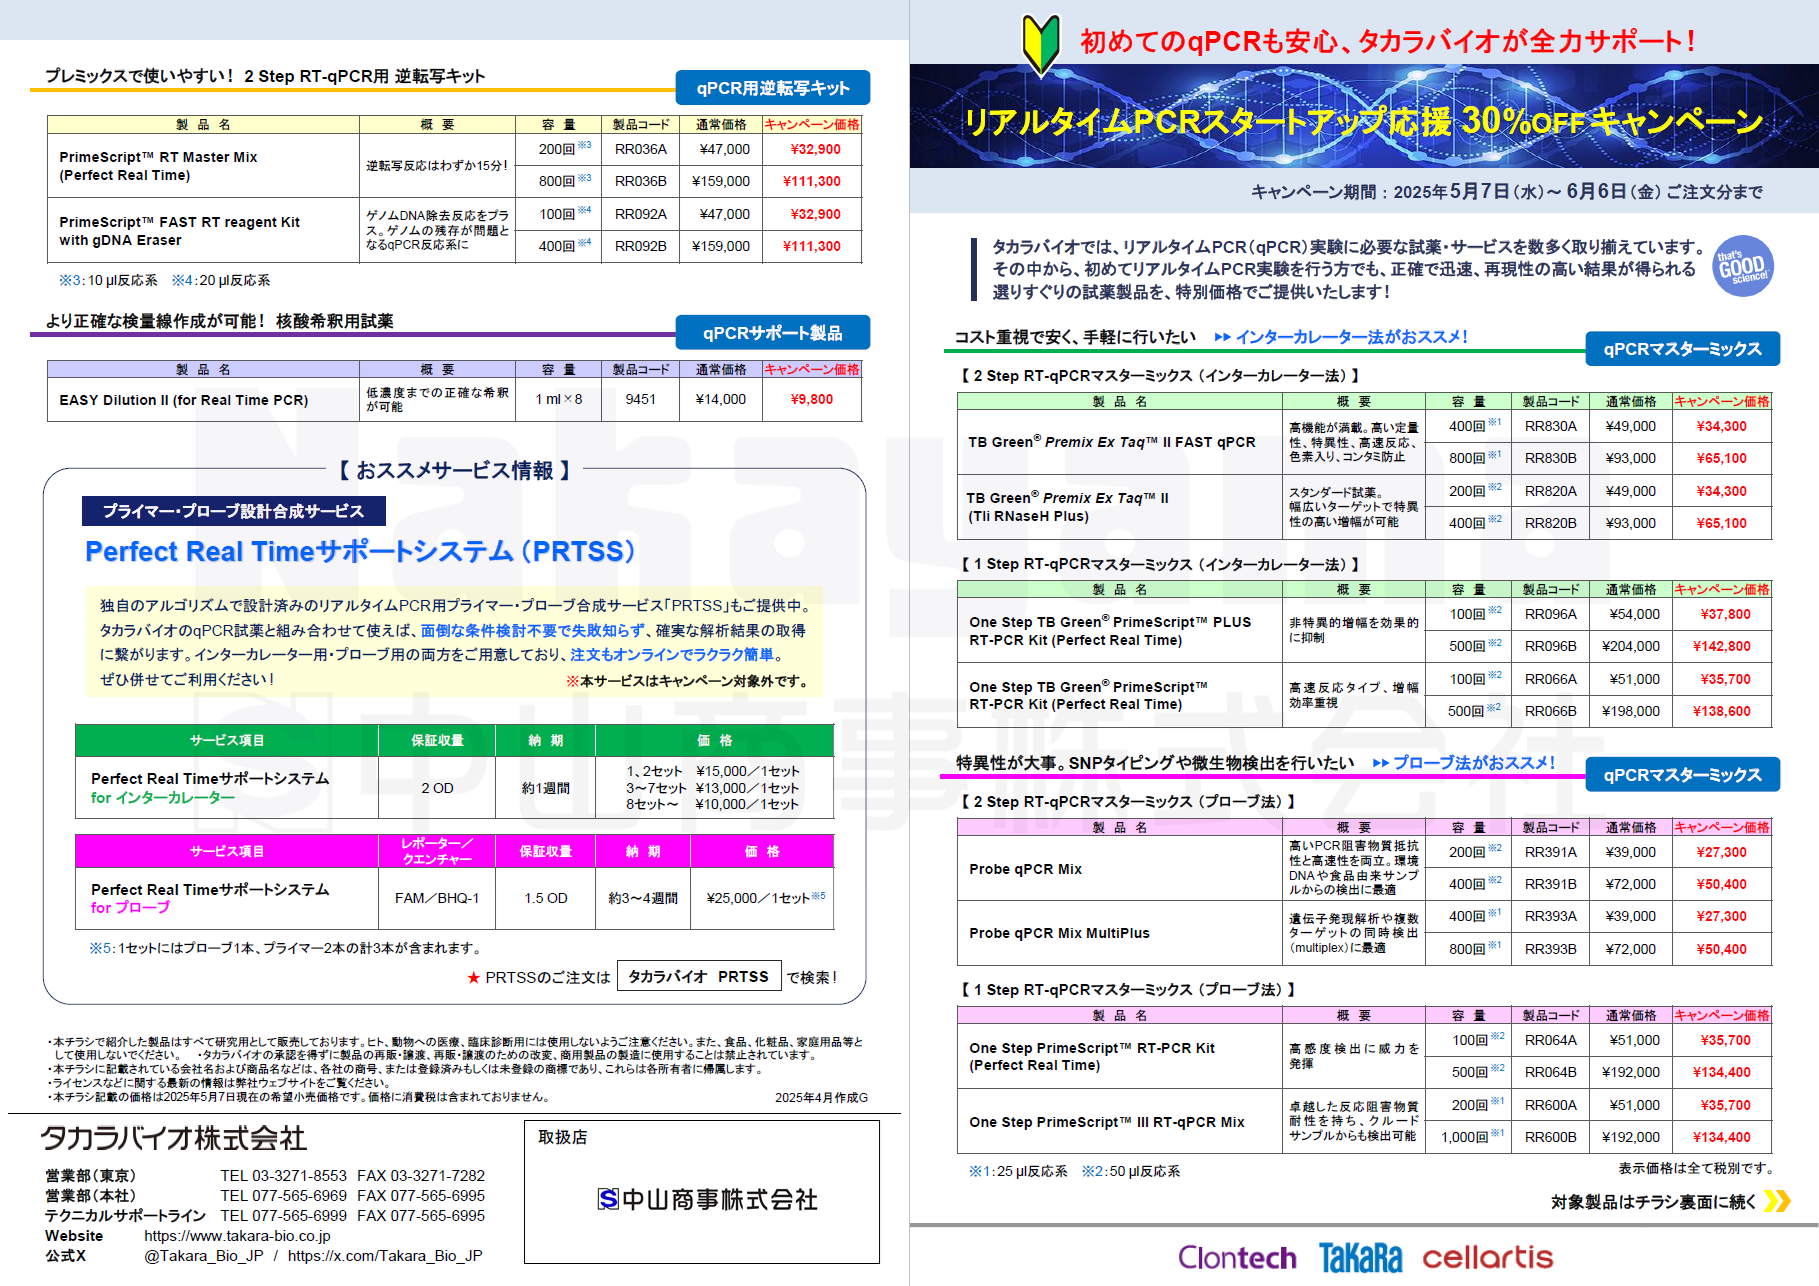Select product code RR036A
The image size is (1819, 1286).
pos(641,149)
